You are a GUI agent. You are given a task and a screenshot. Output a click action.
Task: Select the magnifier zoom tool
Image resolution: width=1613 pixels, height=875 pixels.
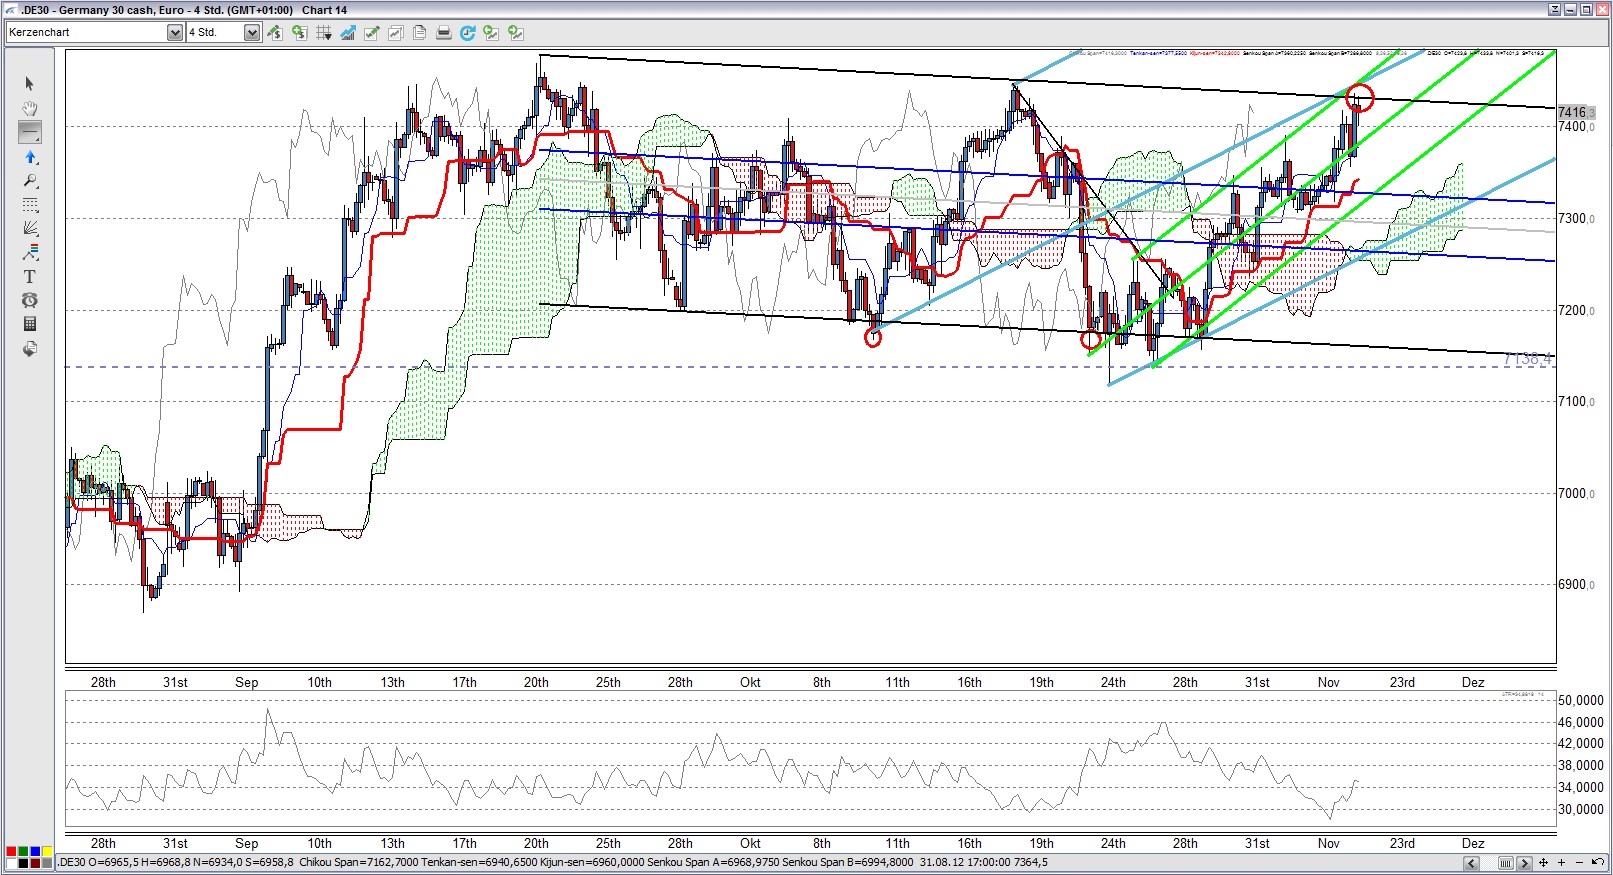(x=29, y=181)
